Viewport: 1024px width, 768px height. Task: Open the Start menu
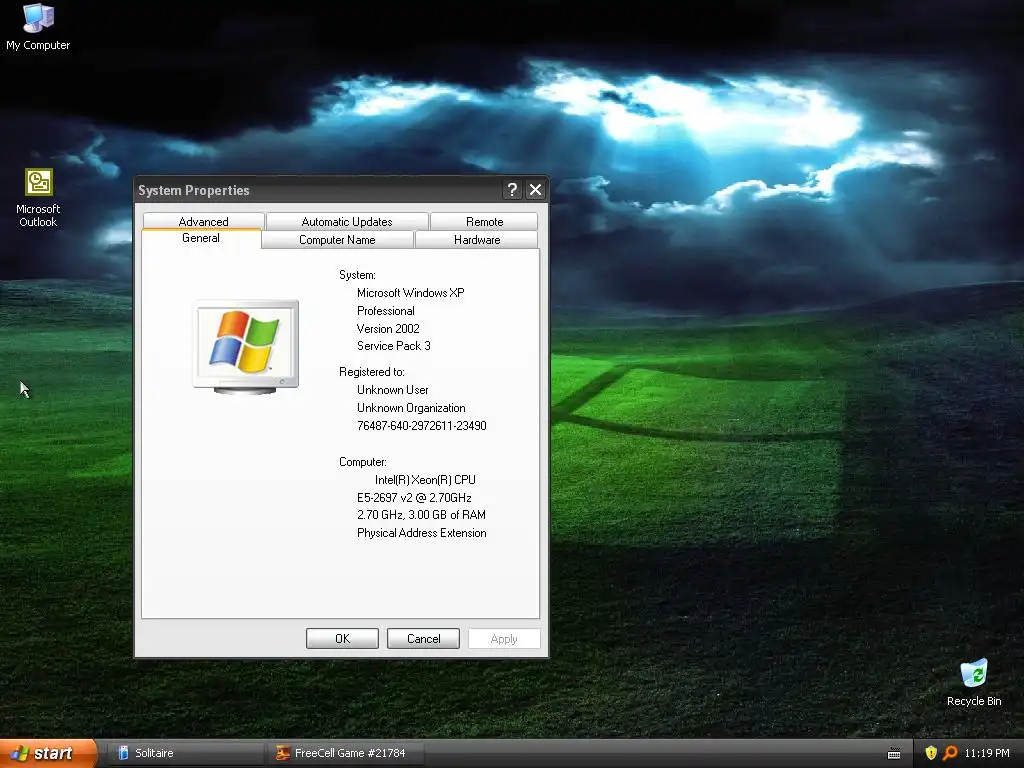48,753
